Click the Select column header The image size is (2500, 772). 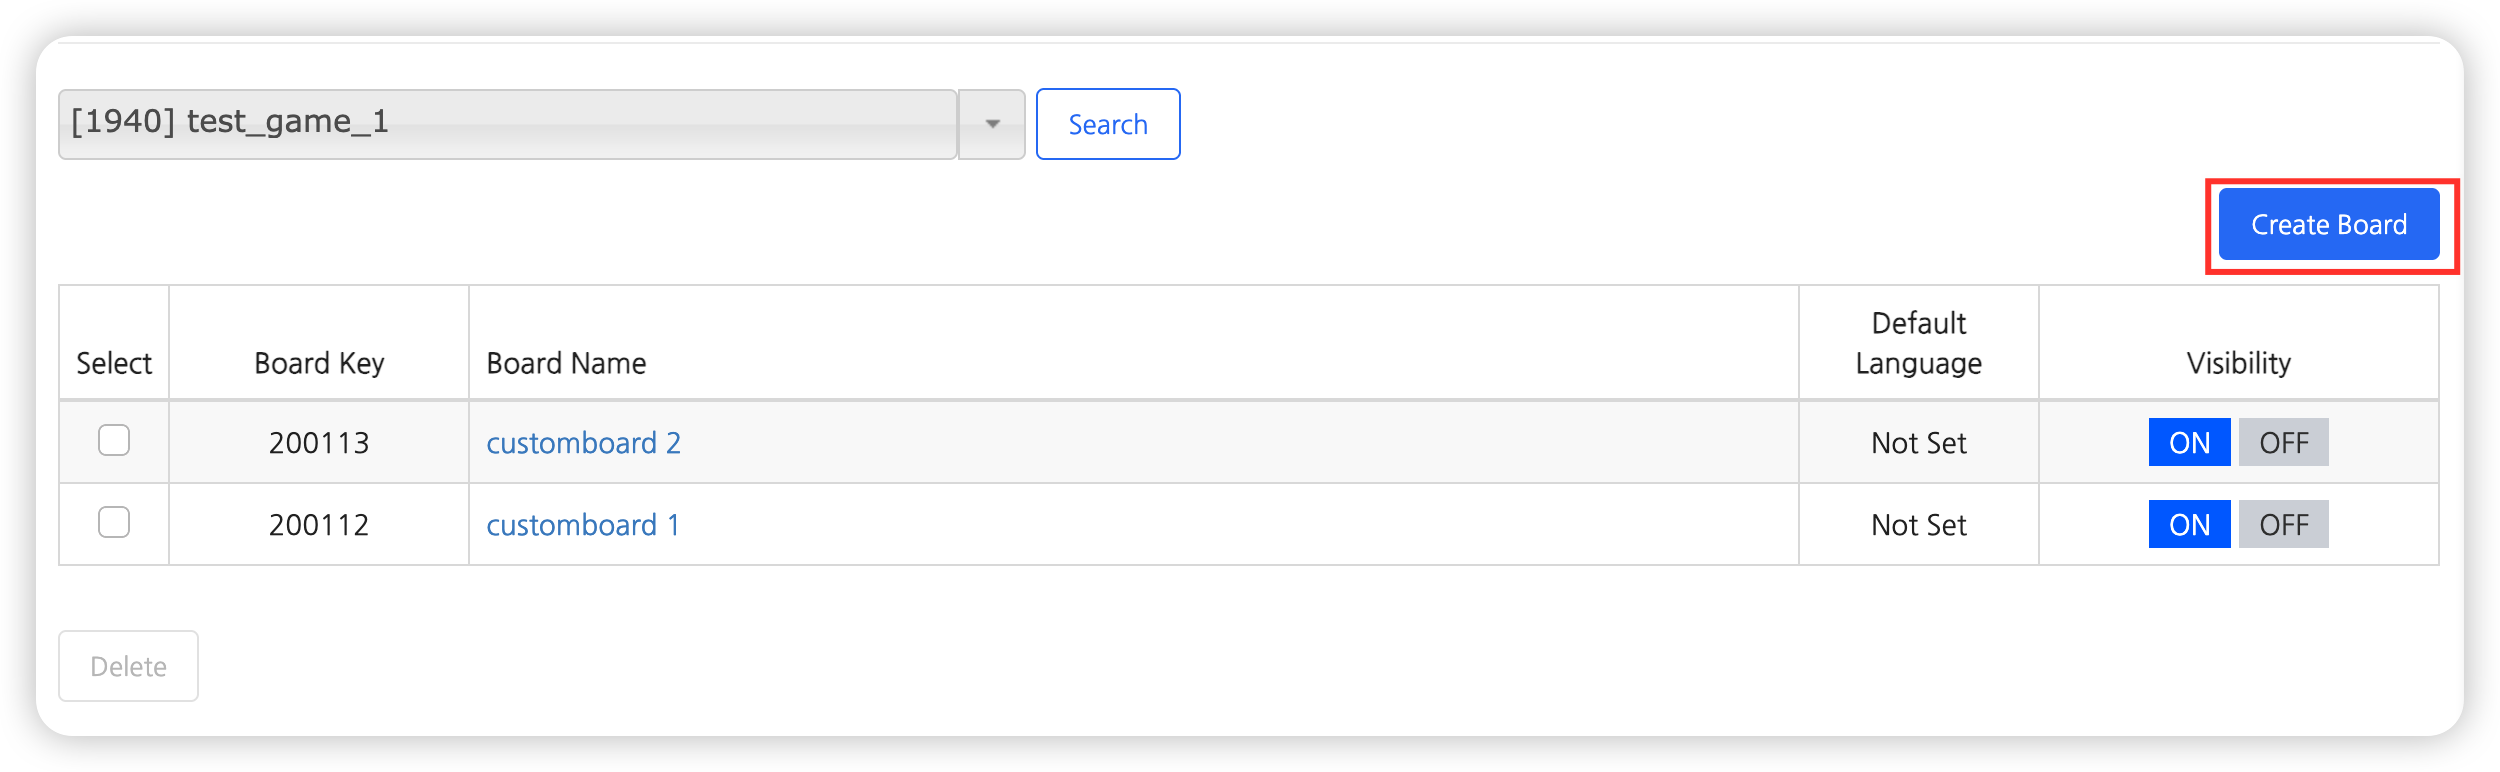click(x=114, y=363)
